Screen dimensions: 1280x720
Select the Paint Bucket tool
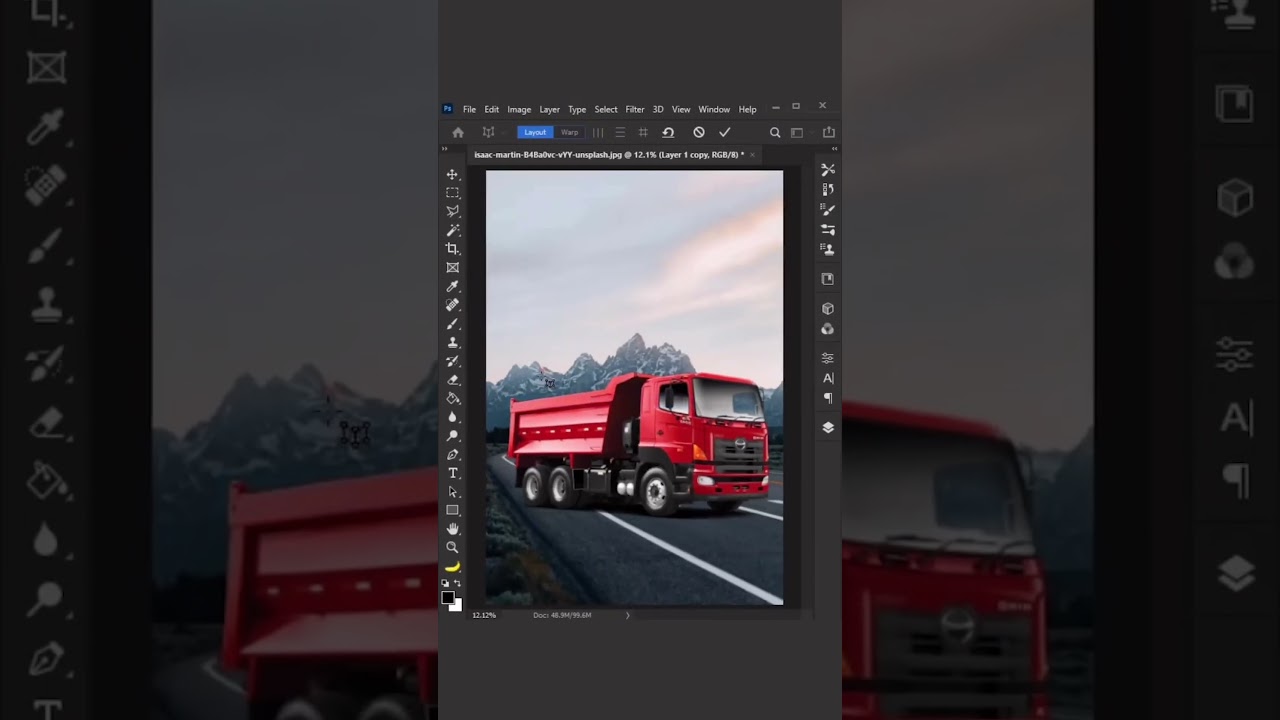452,398
